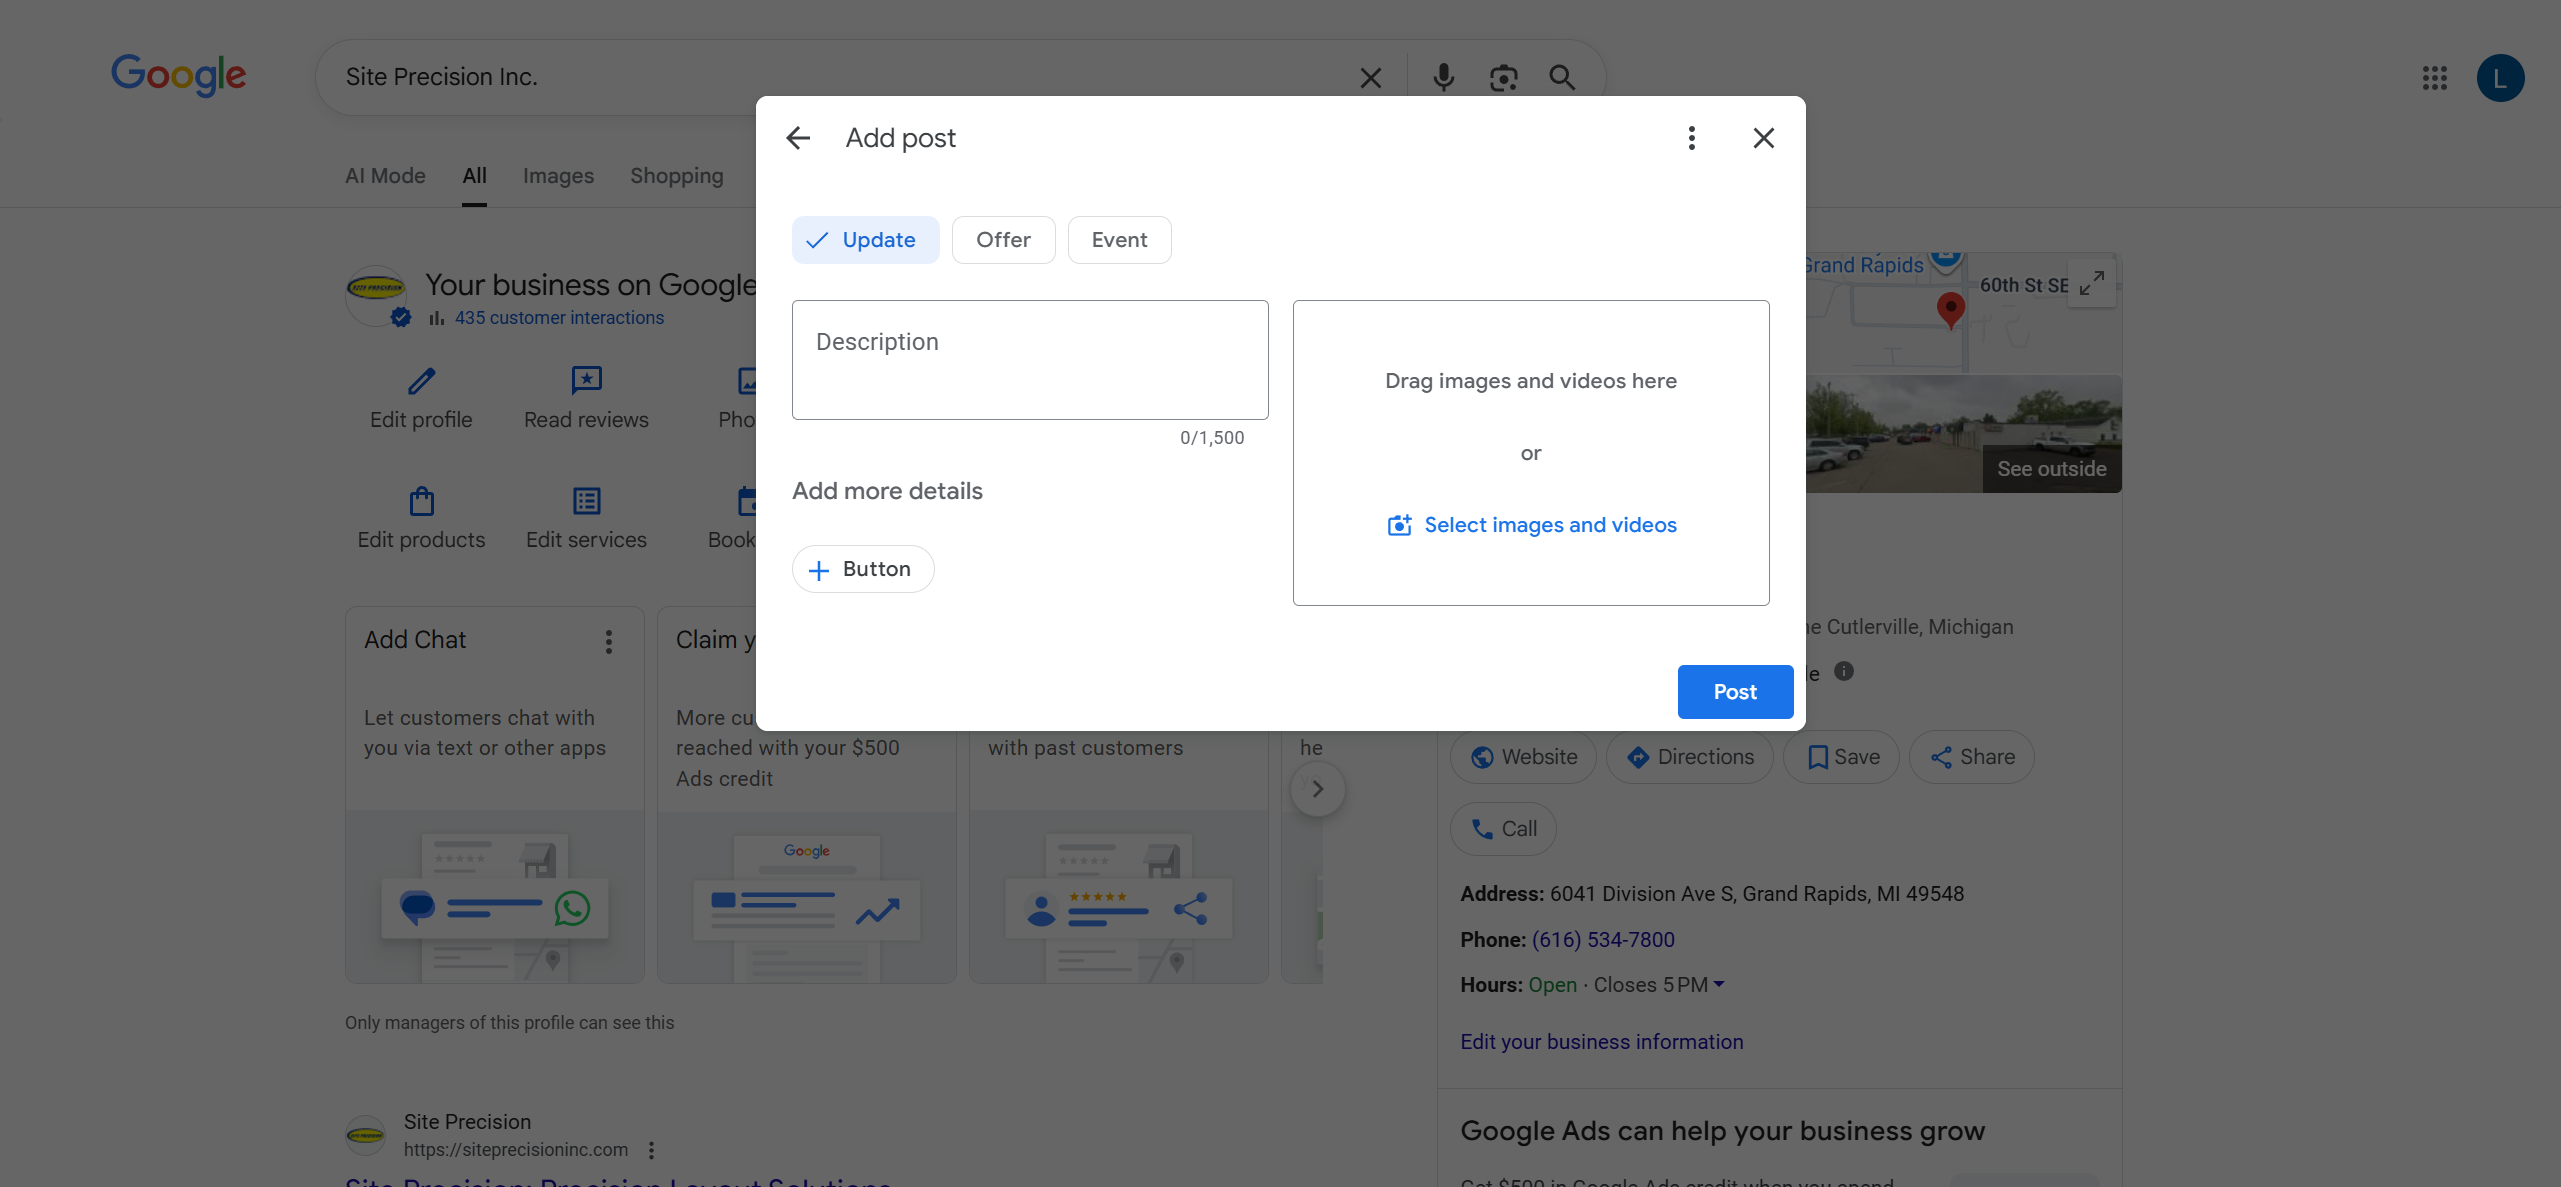Go back using the Add post arrow
Screen dimensions: 2561x1187
coord(798,138)
